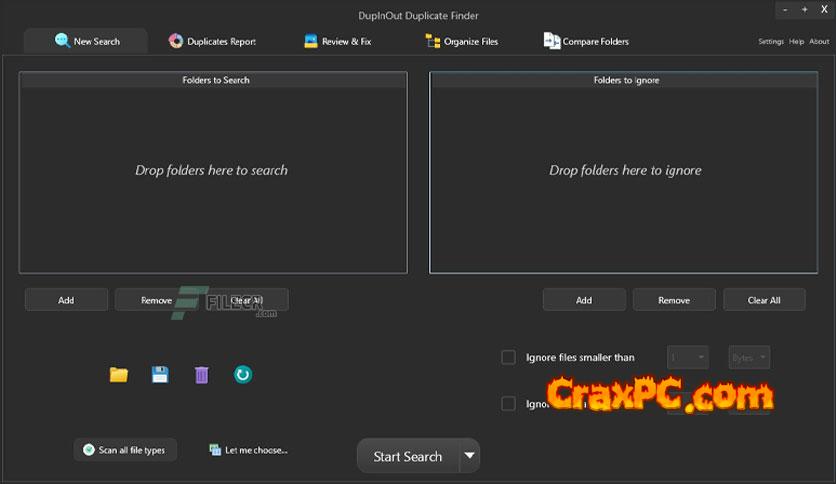The width and height of the screenshot is (836, 484).
Task: Open the Review & Fix tab
Action: 337,41
